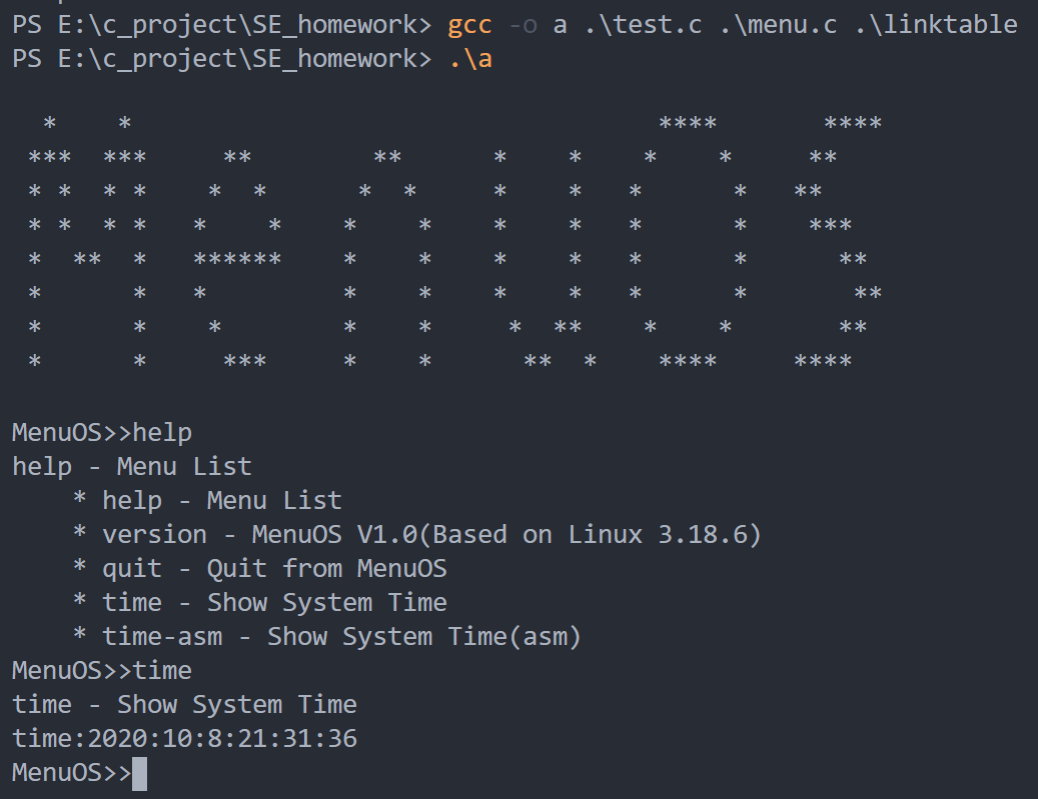1038x799 pixels.
Task: Click the typed help command after MenuOS>>
Action: [162, 433]
